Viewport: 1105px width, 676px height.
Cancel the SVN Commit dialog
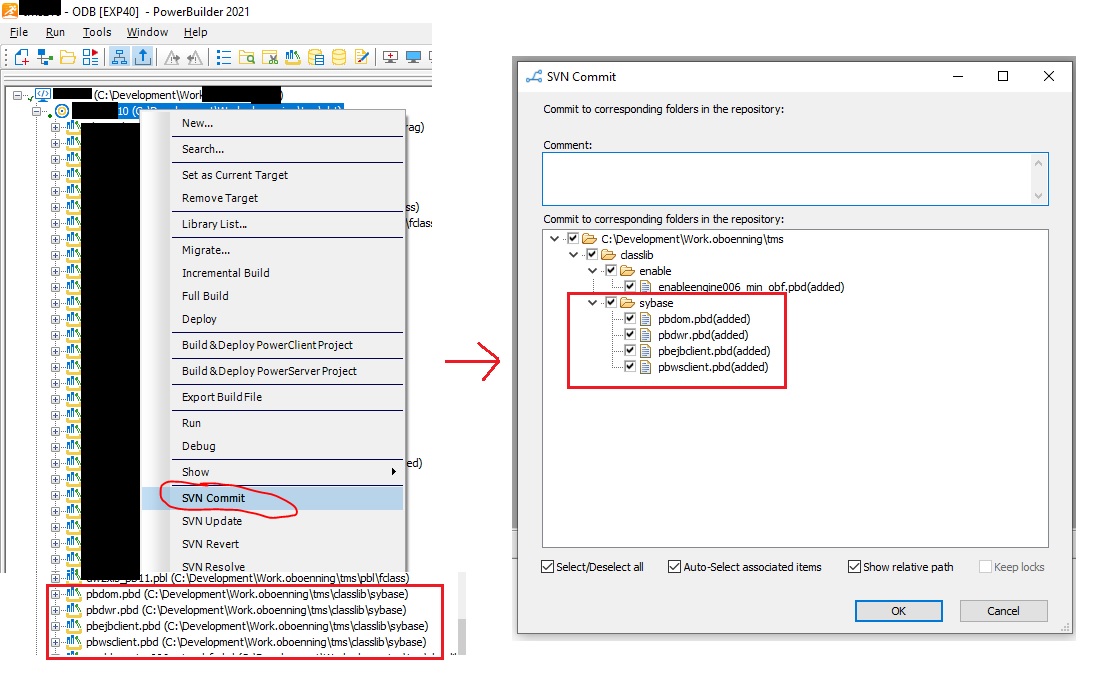[1003, 611]
